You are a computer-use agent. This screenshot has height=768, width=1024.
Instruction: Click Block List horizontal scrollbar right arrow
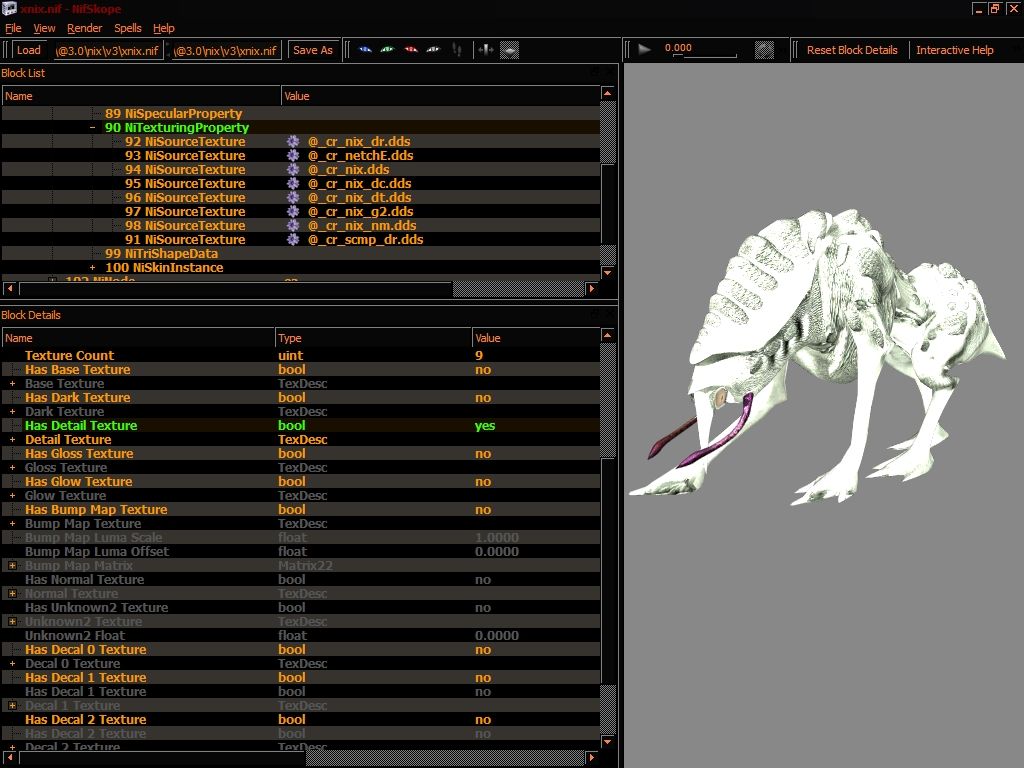tap(592, 288)
